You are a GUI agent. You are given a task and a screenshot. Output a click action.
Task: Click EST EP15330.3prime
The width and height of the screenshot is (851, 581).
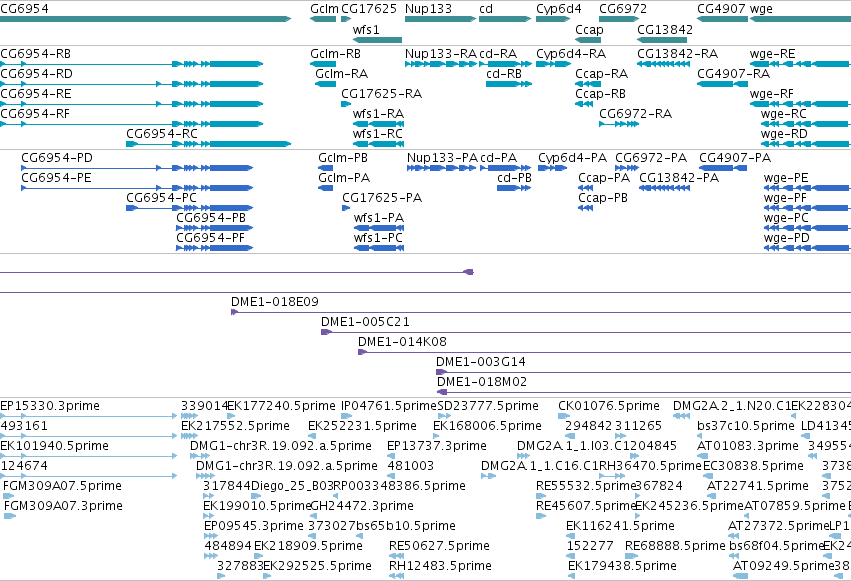[x=50, y=406]
